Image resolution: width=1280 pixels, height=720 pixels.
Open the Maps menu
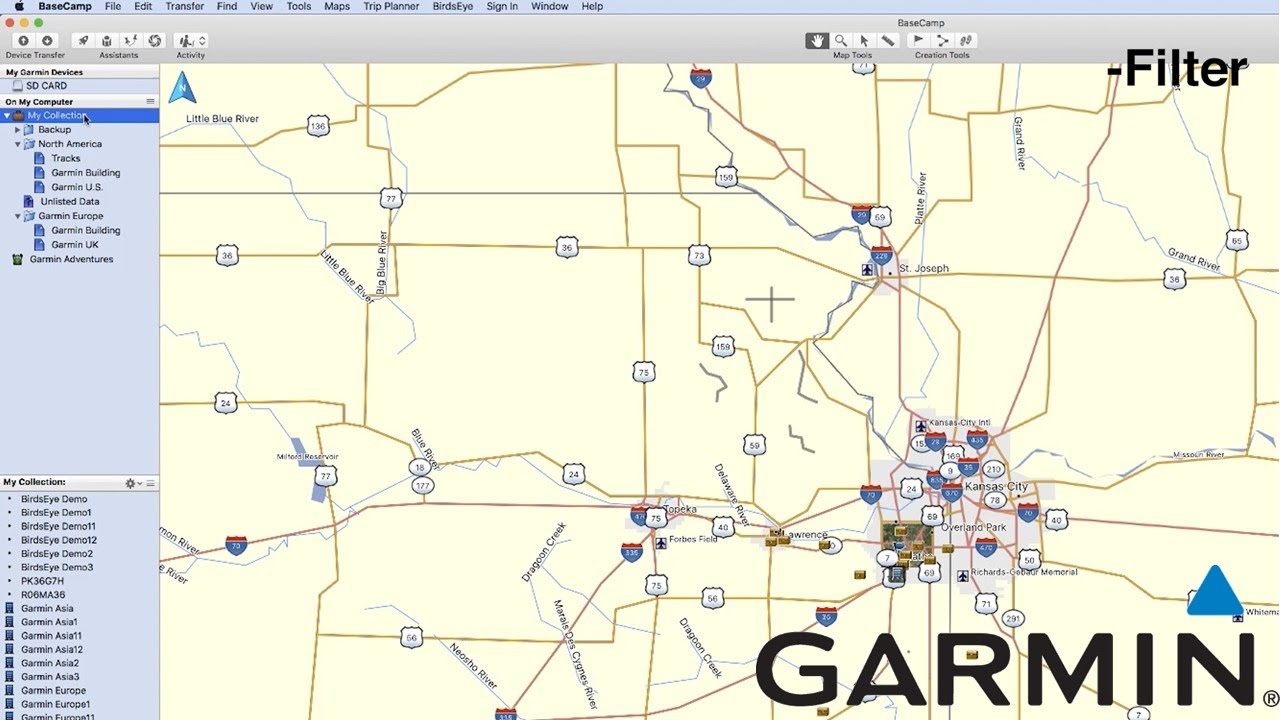coord(337,6)
